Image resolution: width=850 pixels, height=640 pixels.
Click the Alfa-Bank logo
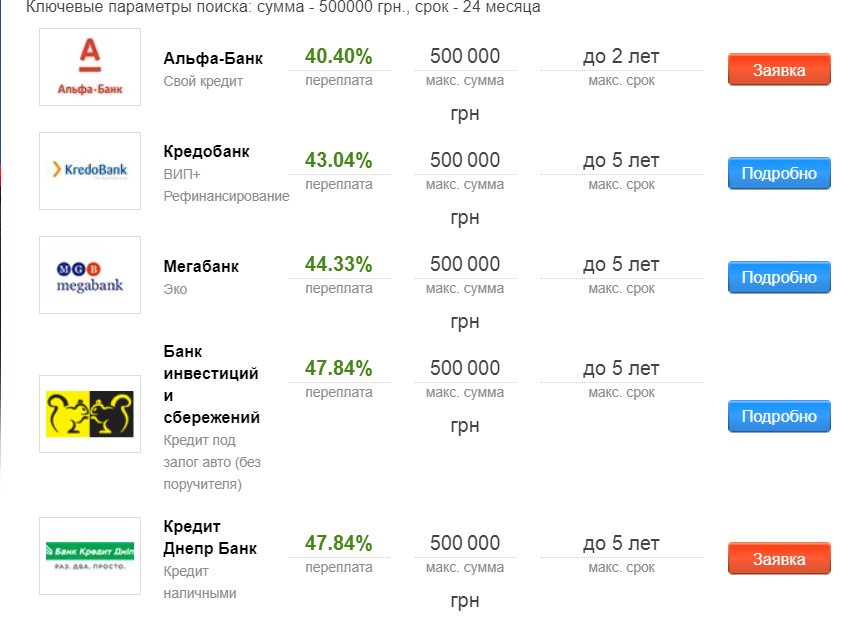90,67
